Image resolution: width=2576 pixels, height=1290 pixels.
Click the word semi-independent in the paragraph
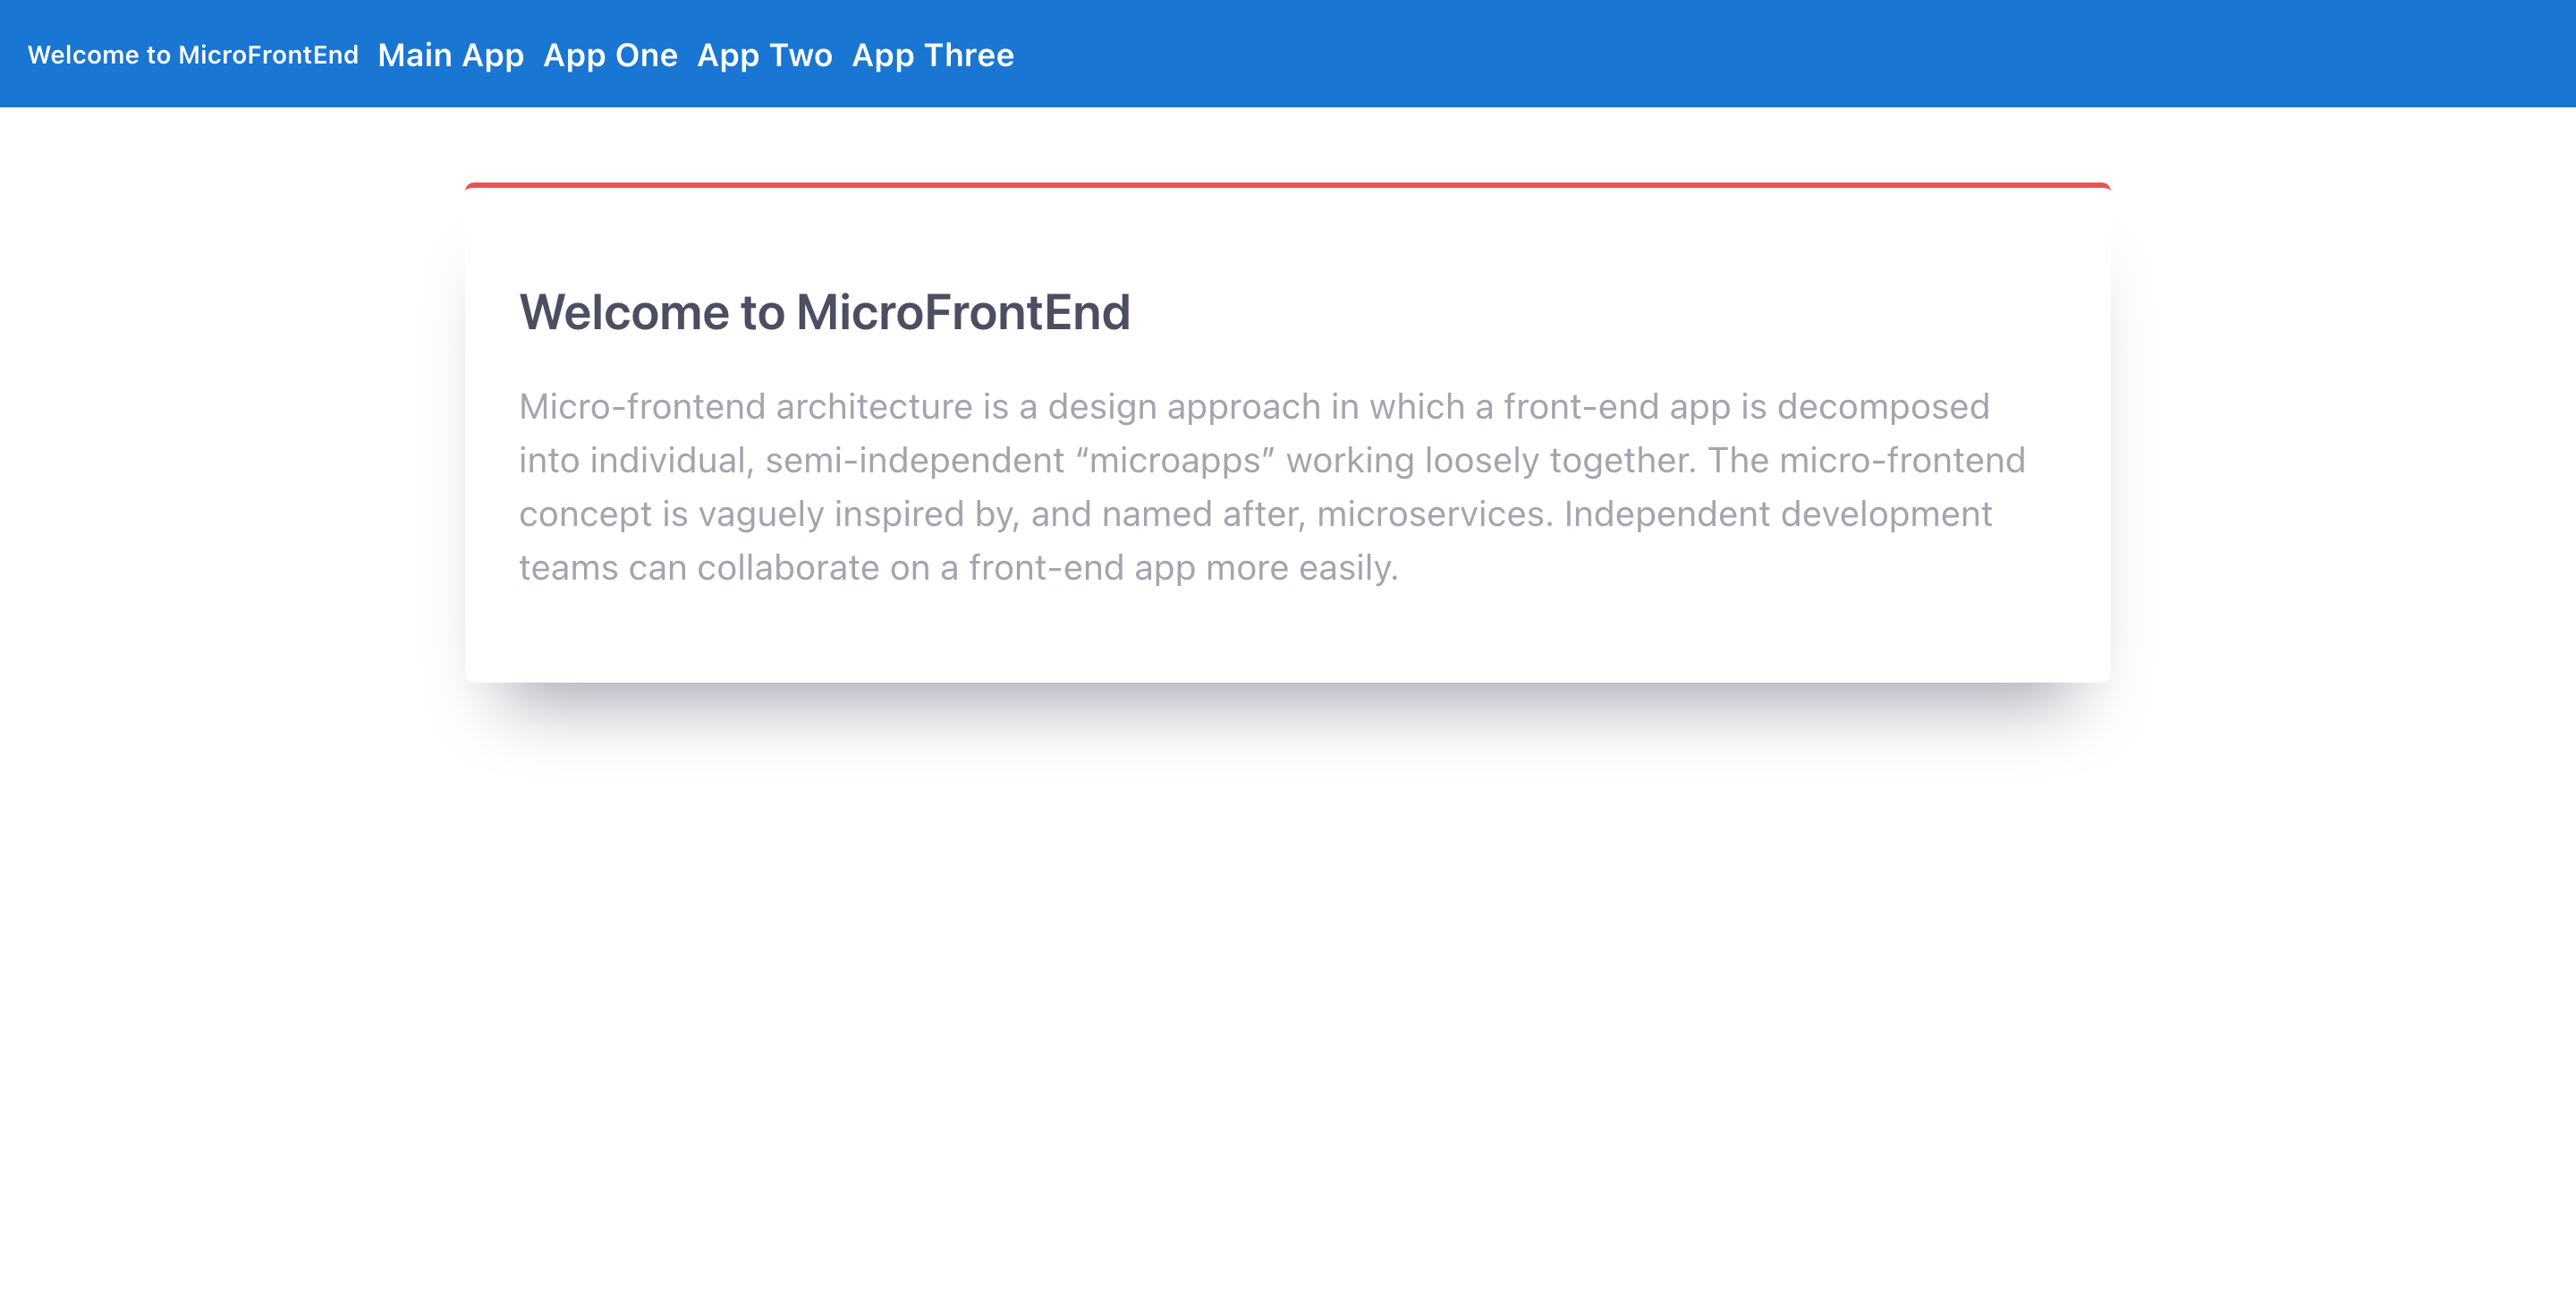(x=914, y=460)
